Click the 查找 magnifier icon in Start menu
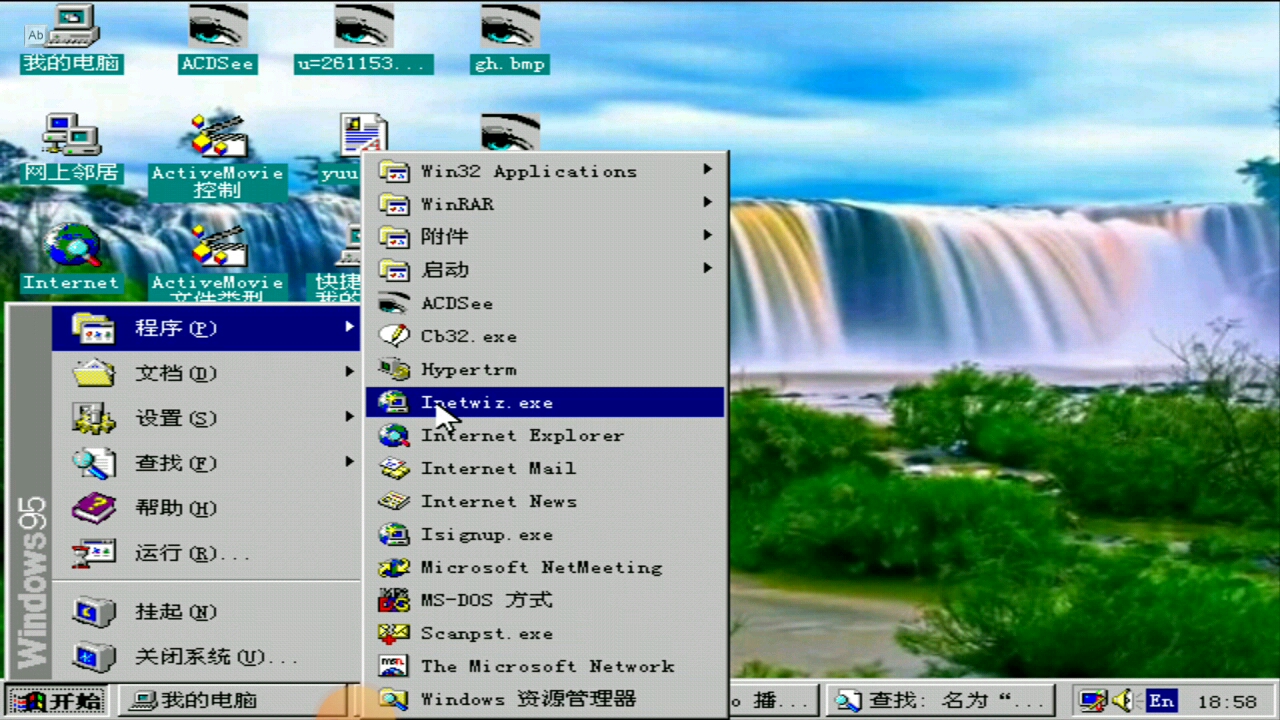The height and width of the screenshot is (720, 1280). (95, 462)
